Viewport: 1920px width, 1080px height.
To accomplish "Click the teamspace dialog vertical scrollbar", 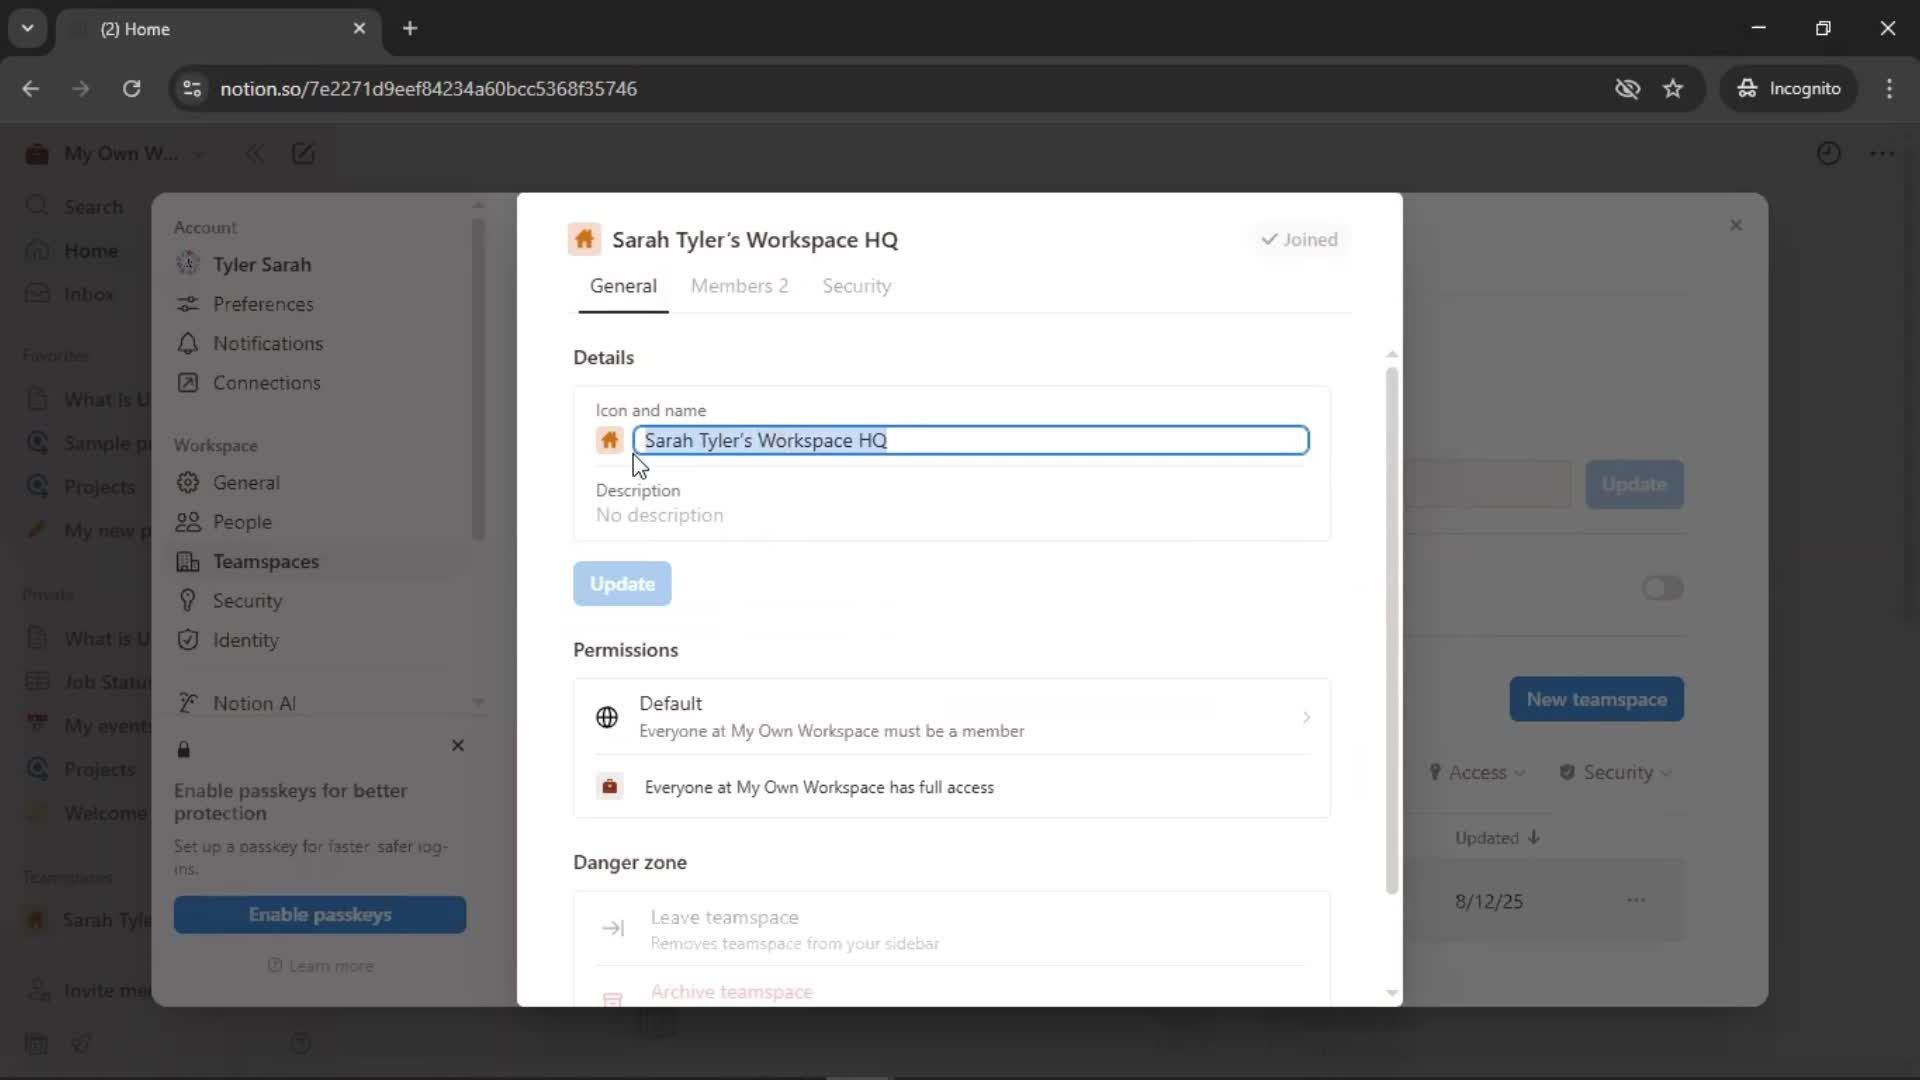I will [1391, 630].
